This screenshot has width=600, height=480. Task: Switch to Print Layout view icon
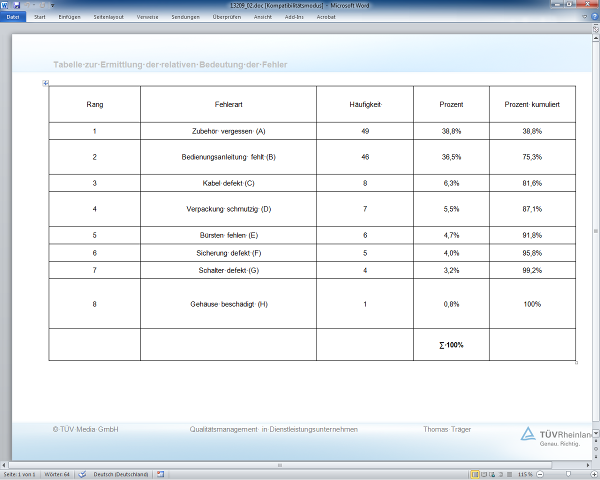(473, 474)
